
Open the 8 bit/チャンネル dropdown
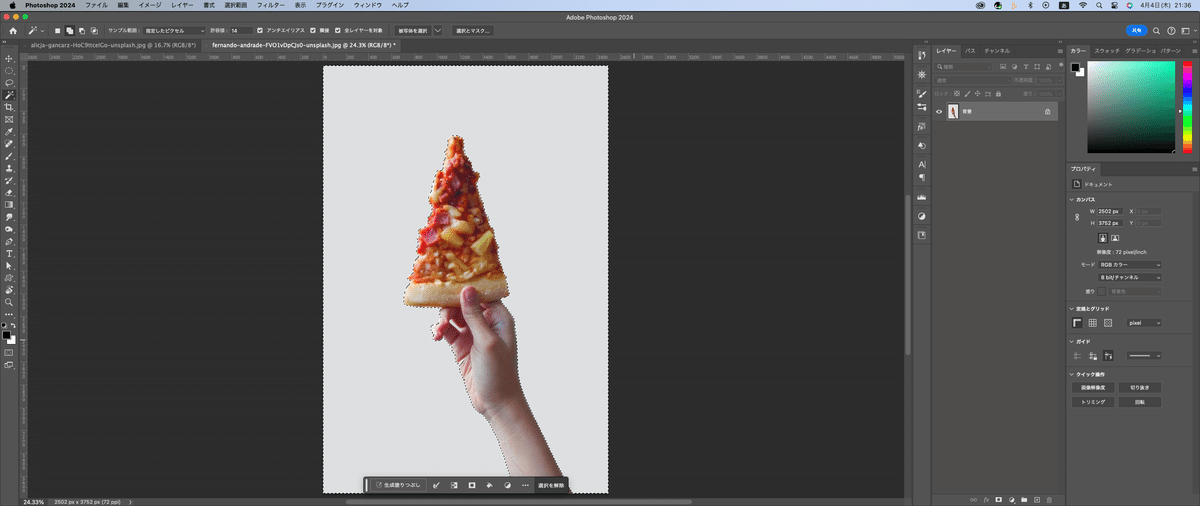1130,277
